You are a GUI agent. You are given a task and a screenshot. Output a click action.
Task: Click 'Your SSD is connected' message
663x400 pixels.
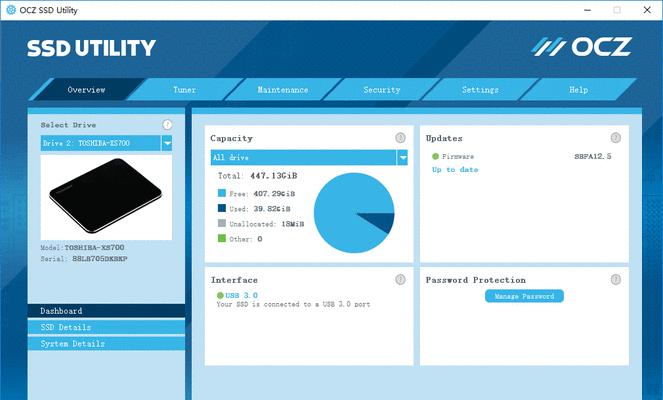[x=293, y=304]
